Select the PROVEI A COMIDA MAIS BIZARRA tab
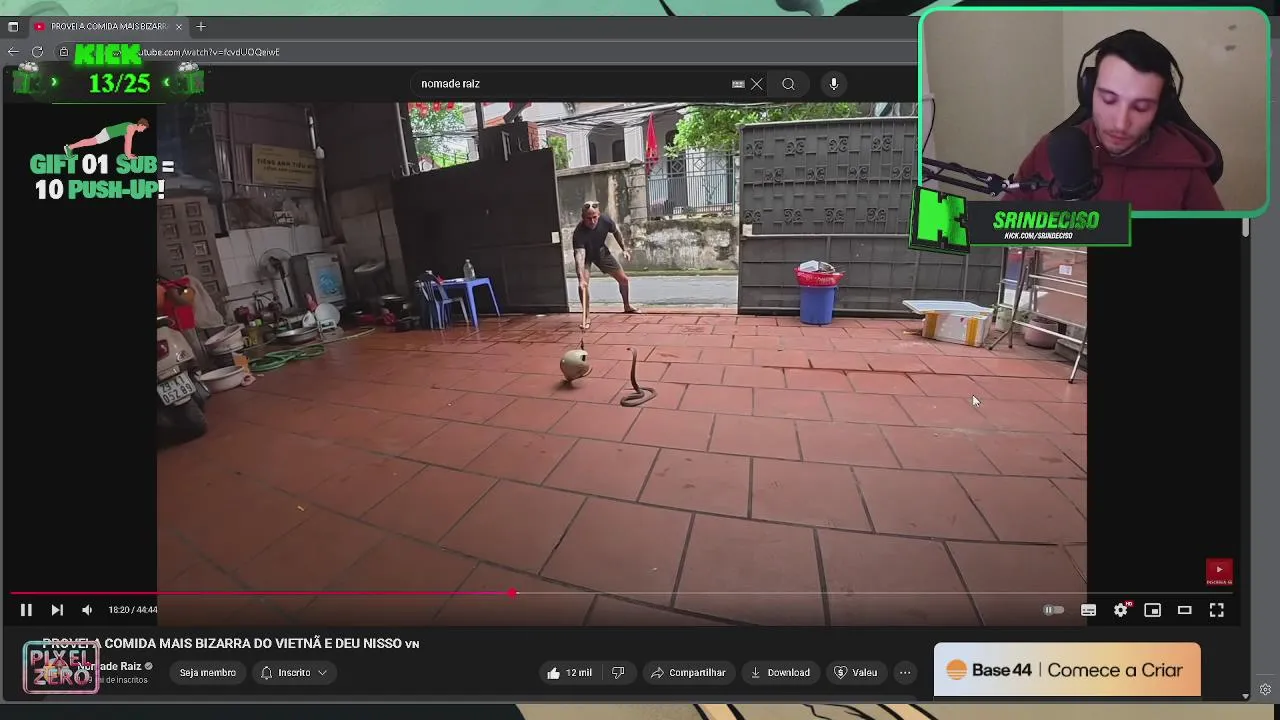1280x720 pixels. tap(108, 26)
